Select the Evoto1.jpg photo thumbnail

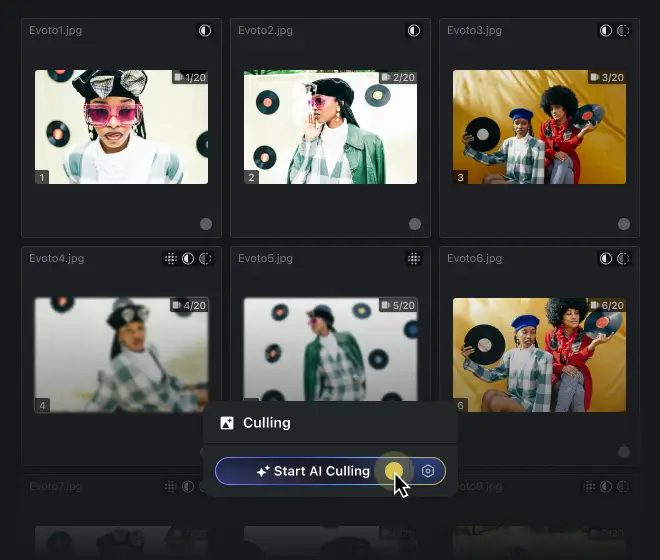pos(121,127)
